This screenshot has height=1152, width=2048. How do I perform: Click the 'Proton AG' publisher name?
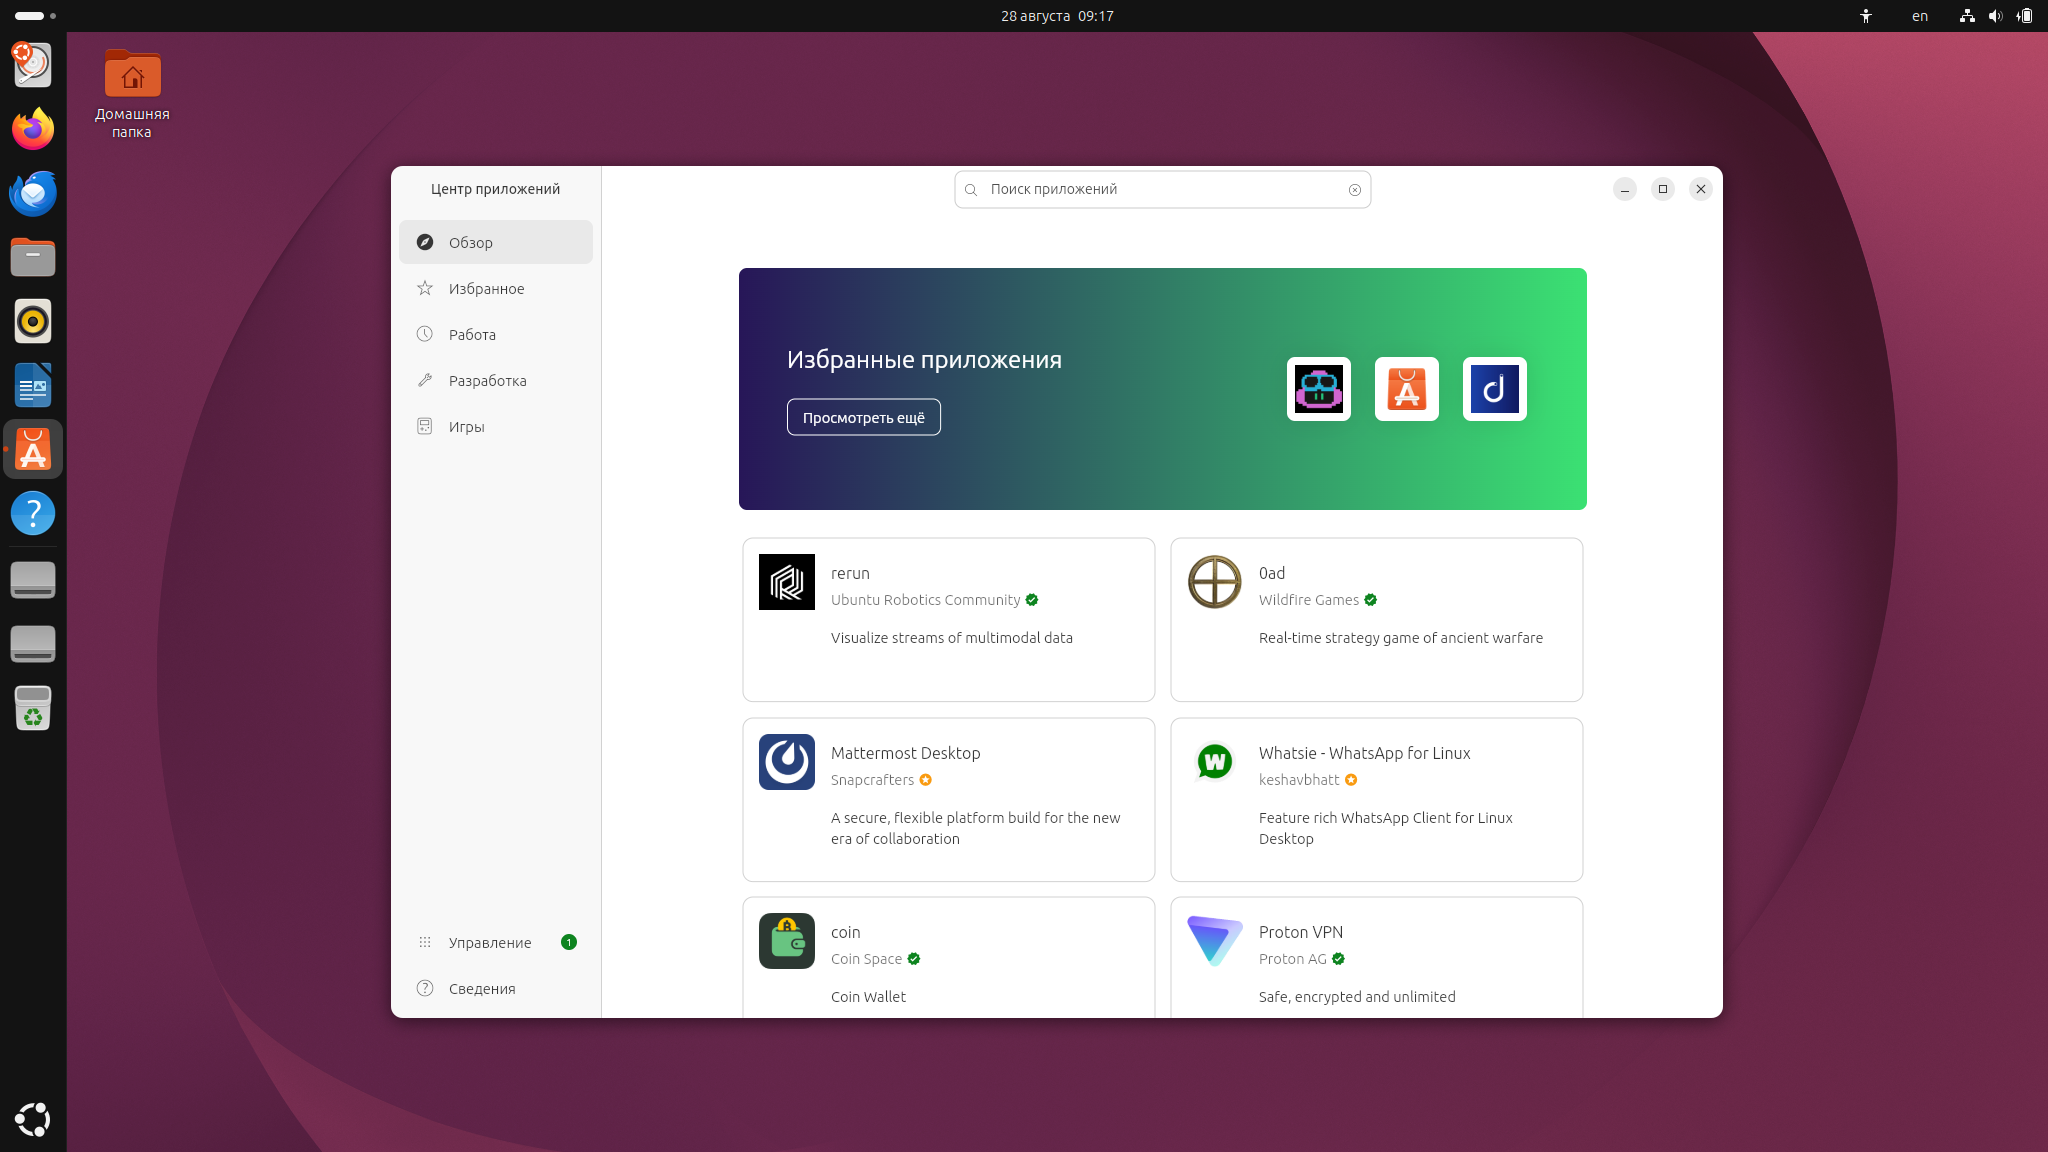tap(1293, 959)
